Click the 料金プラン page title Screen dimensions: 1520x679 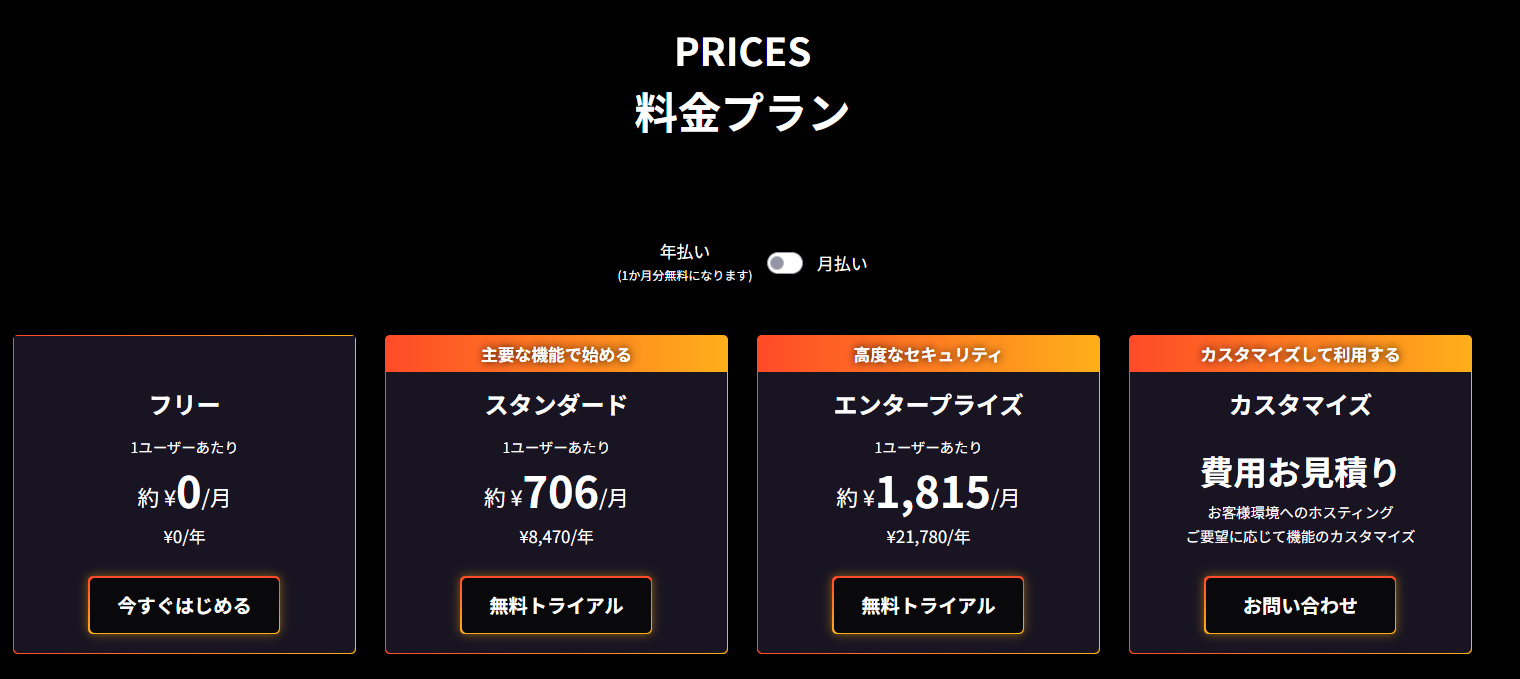(x=742, y=113)
